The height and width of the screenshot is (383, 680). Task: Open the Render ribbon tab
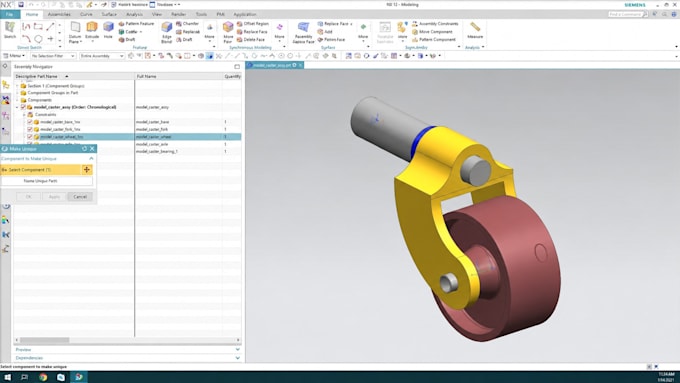(x=178, y=14)
